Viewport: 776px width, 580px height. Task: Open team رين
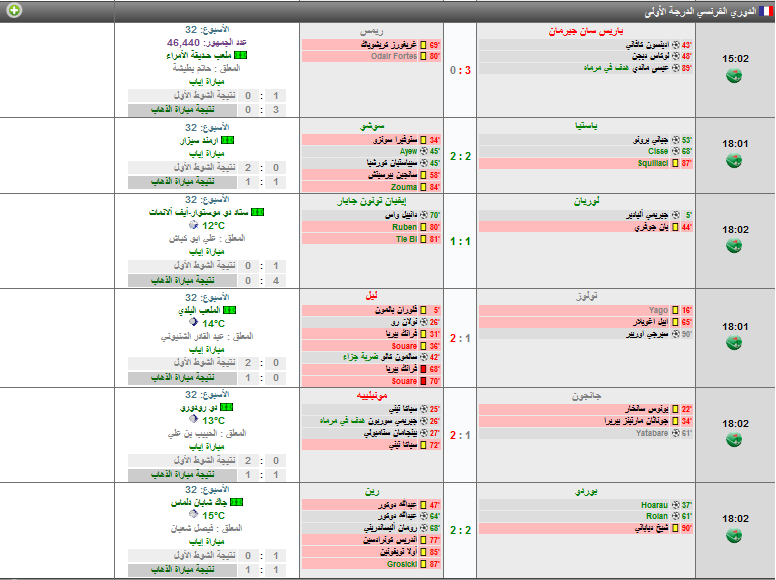(x=372, y=491)
